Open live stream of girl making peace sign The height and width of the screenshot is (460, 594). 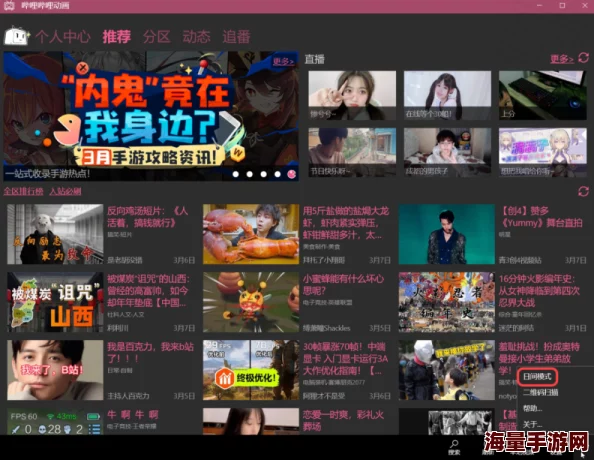(x=352, y=95)
